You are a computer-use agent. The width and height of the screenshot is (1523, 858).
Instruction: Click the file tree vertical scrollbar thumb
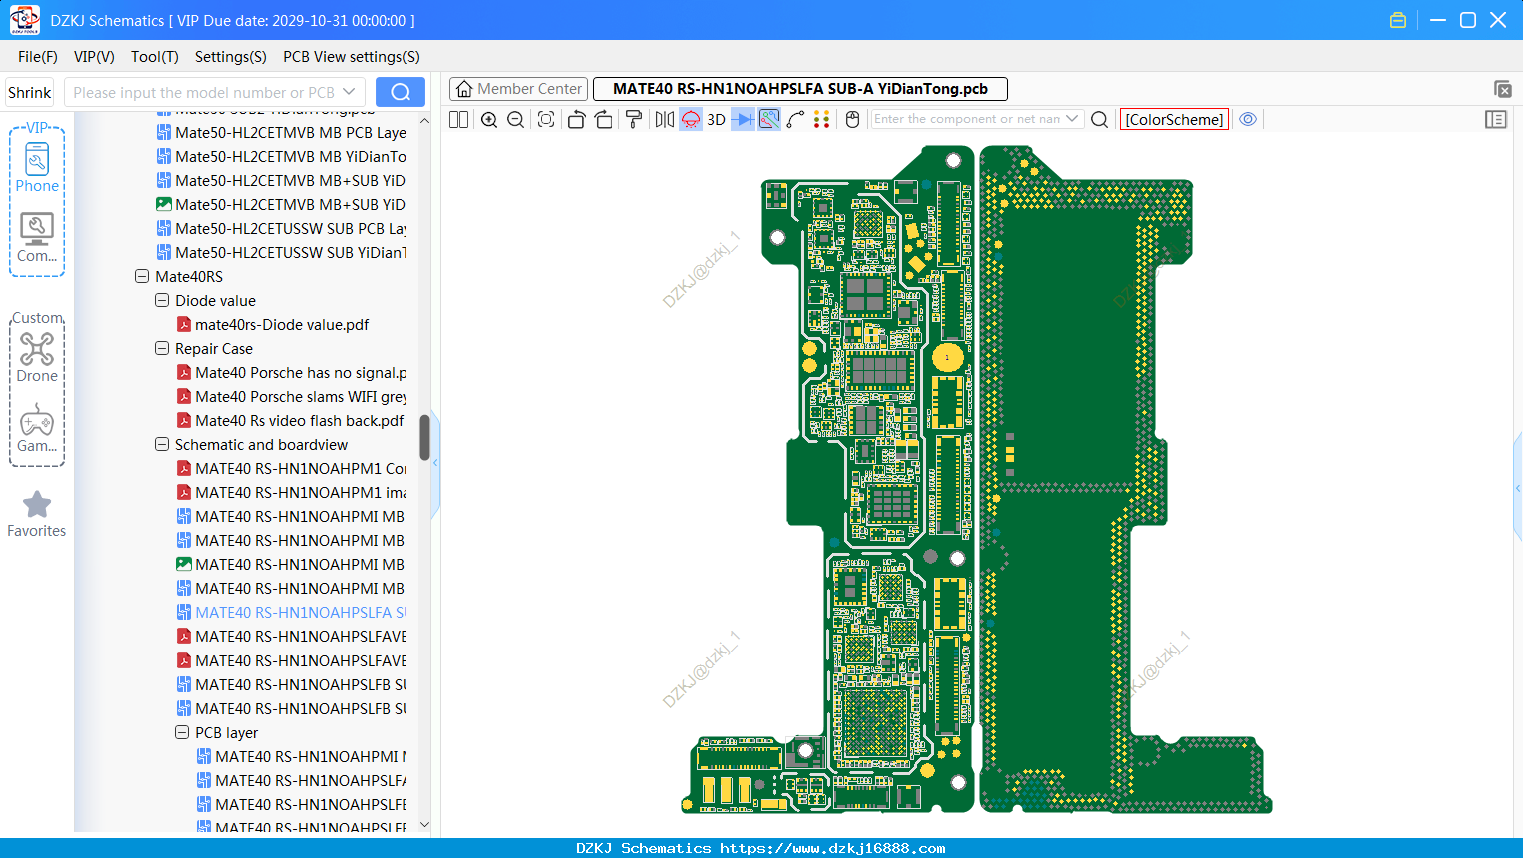coord(424,437)
